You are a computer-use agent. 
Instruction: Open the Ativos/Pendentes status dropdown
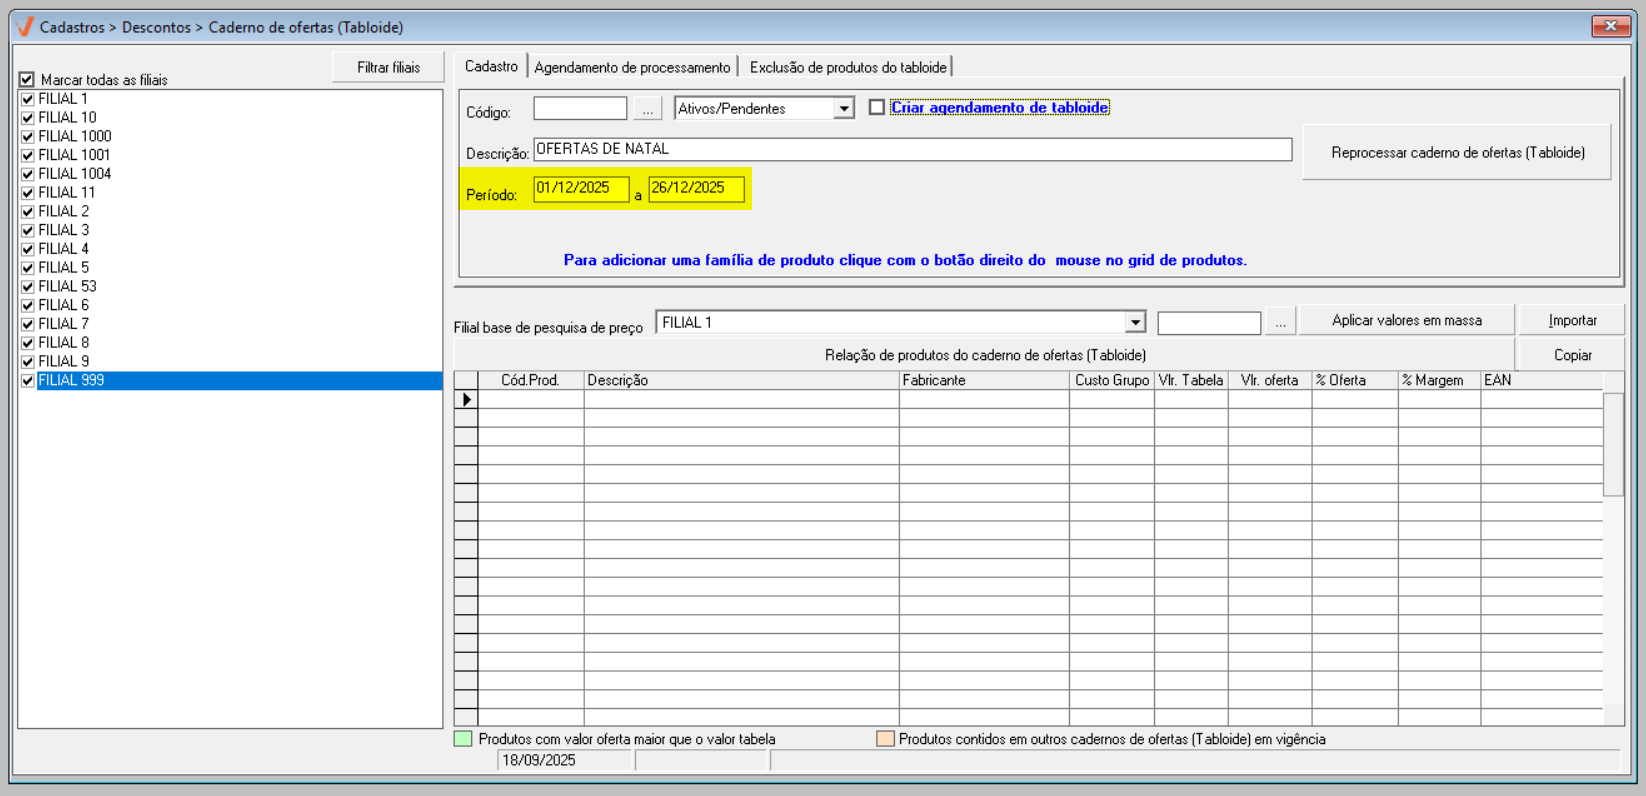[x=844, y=109]
